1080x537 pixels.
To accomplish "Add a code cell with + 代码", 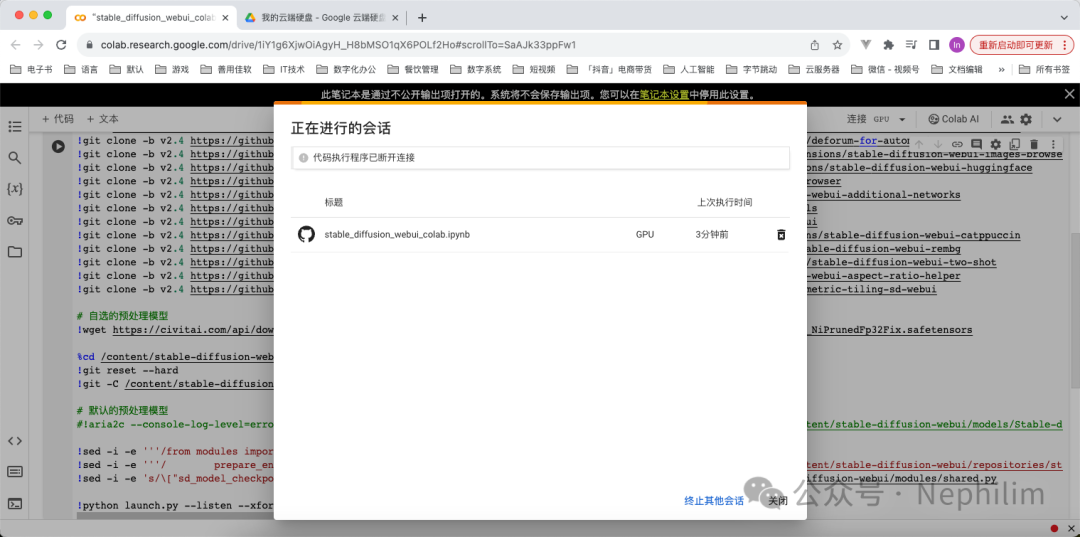I will click(x=58, y=119).
